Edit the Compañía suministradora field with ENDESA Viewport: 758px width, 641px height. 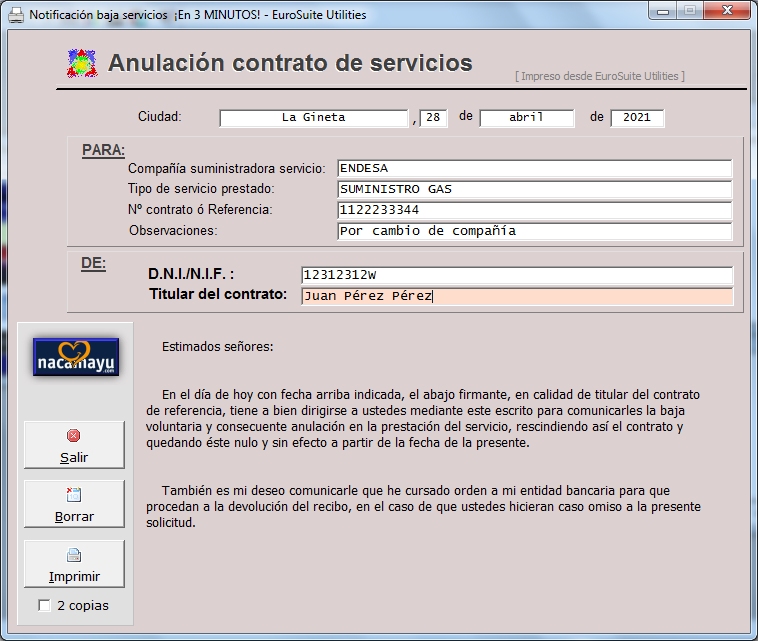tap(534, 169)
